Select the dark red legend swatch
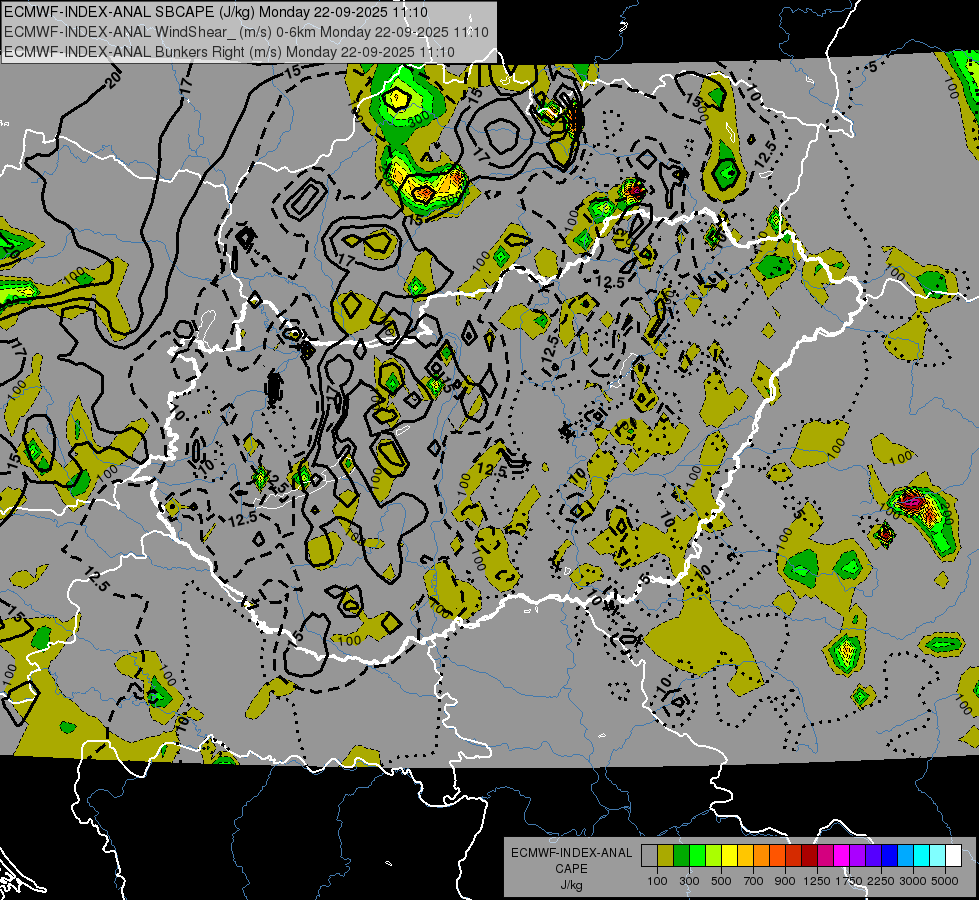 pos(809,855)
